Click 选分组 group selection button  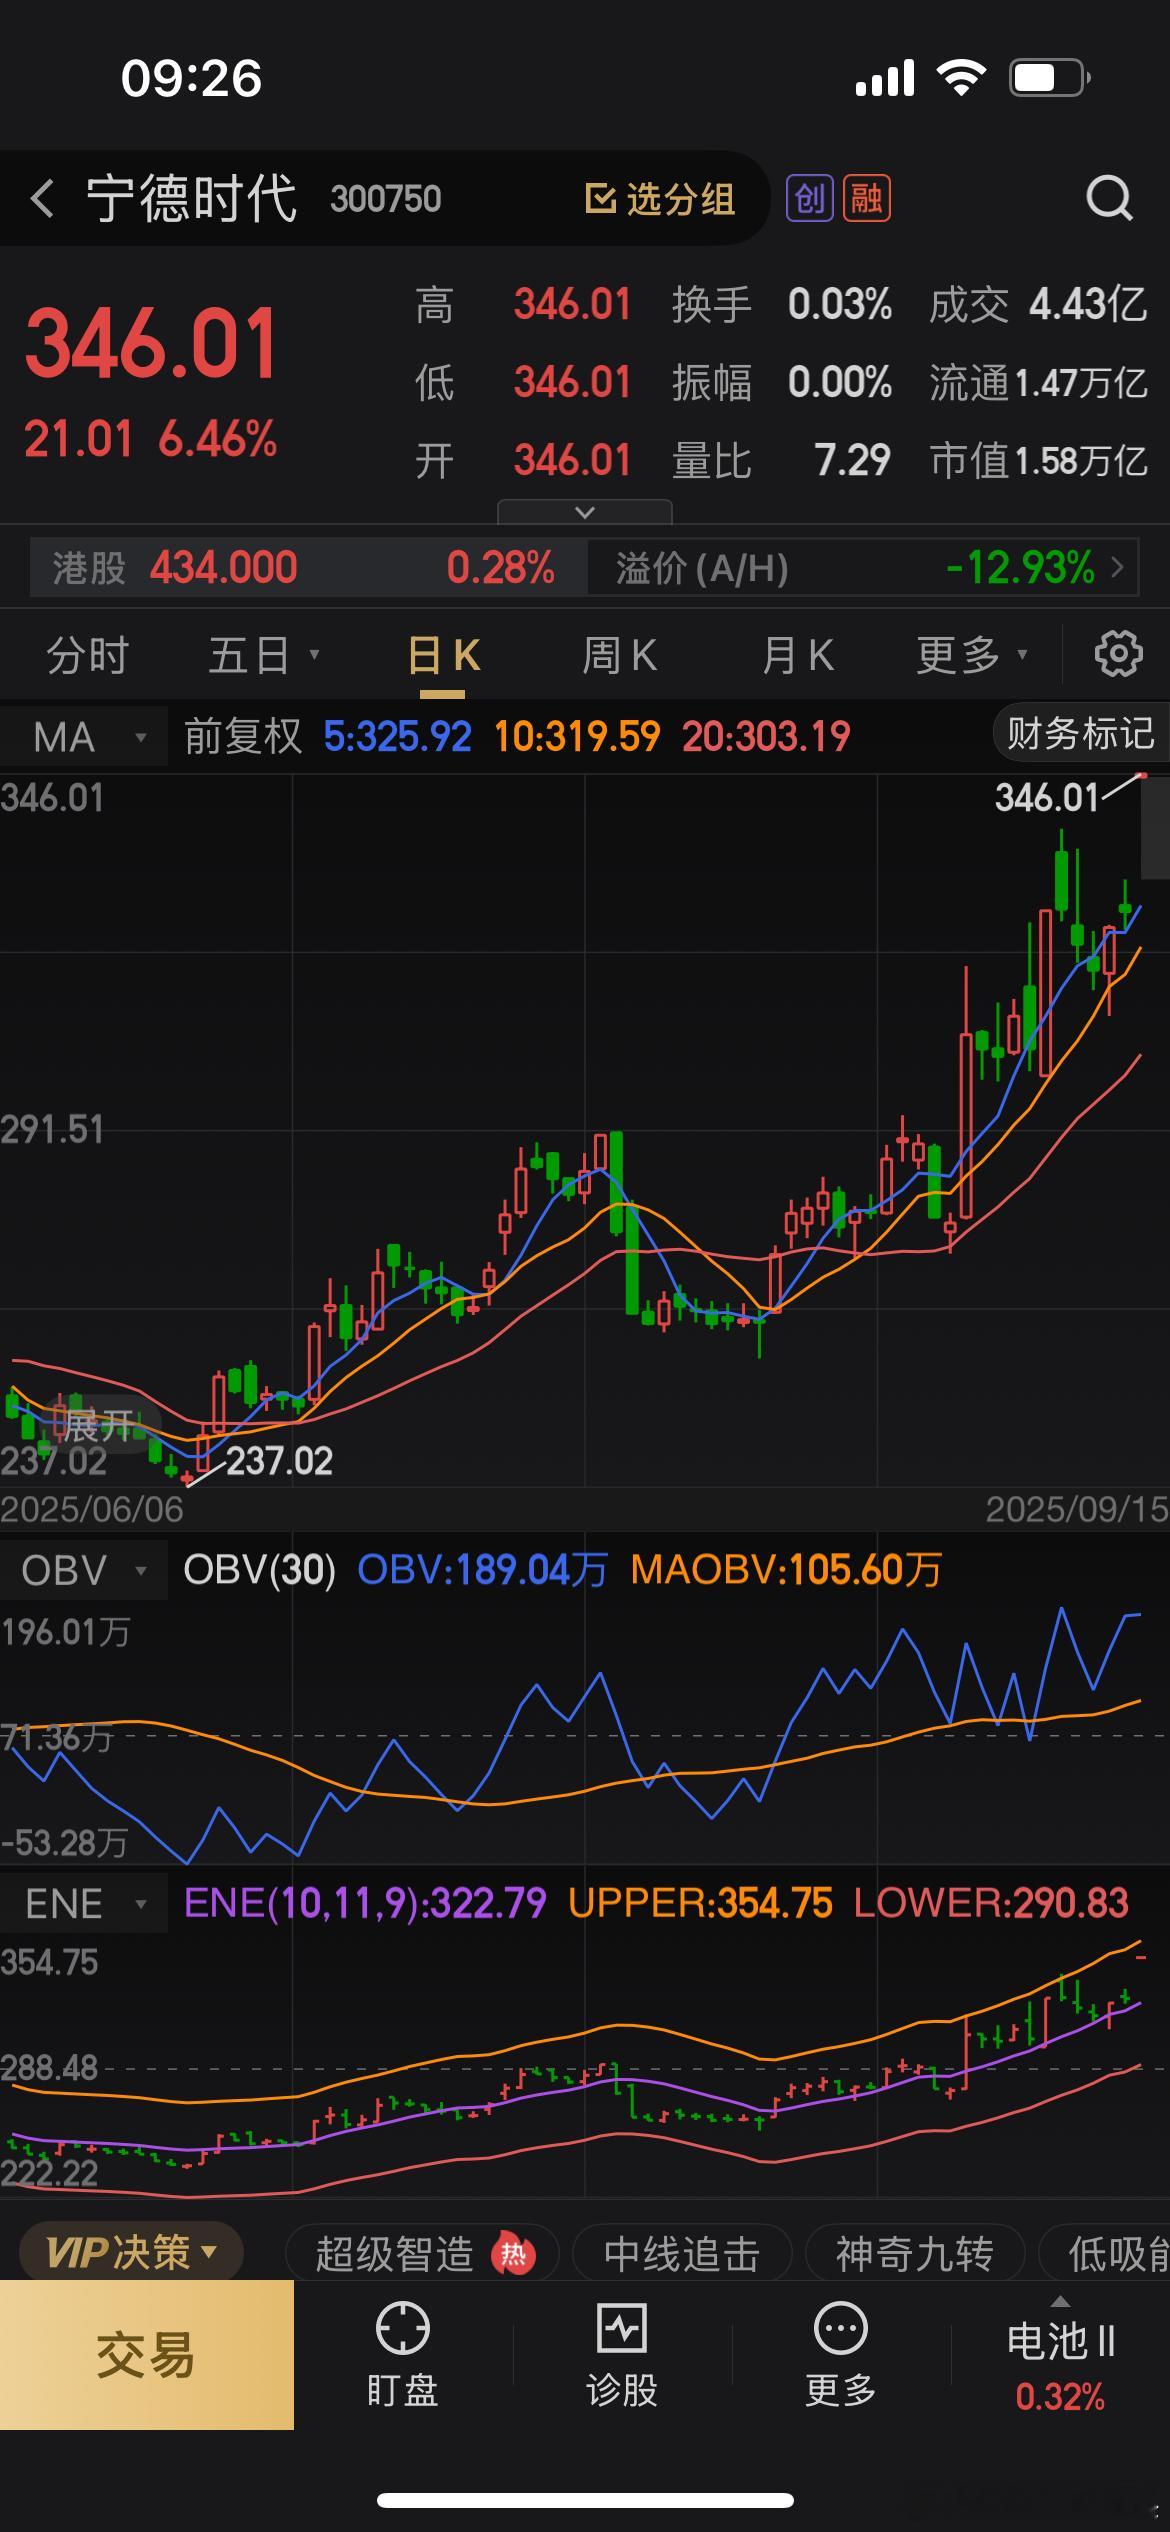point(660,199)
